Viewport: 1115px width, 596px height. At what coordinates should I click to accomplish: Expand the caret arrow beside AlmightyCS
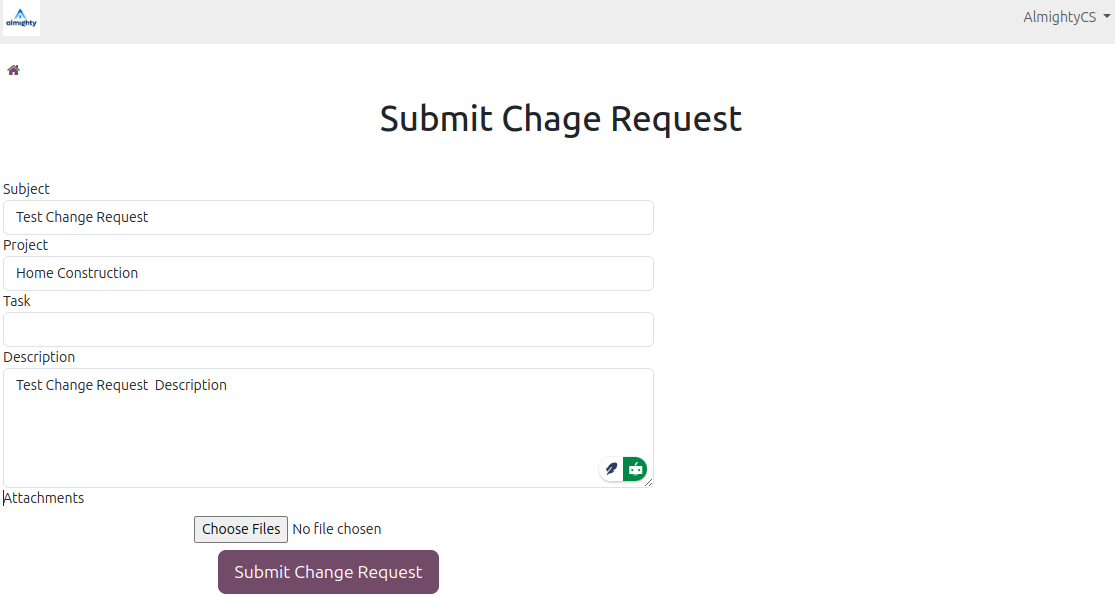[x=1107, y=17]
